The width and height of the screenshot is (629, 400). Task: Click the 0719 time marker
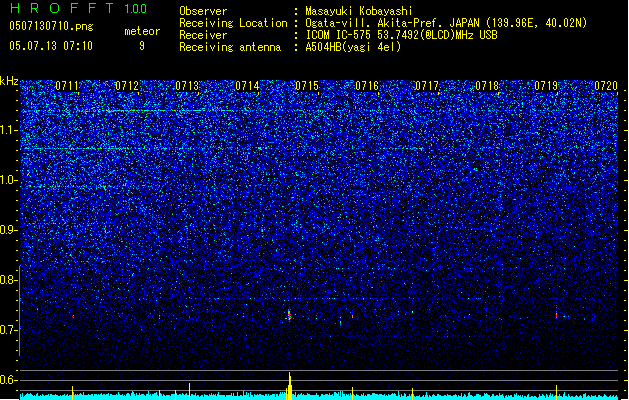[x=546, y=86]
